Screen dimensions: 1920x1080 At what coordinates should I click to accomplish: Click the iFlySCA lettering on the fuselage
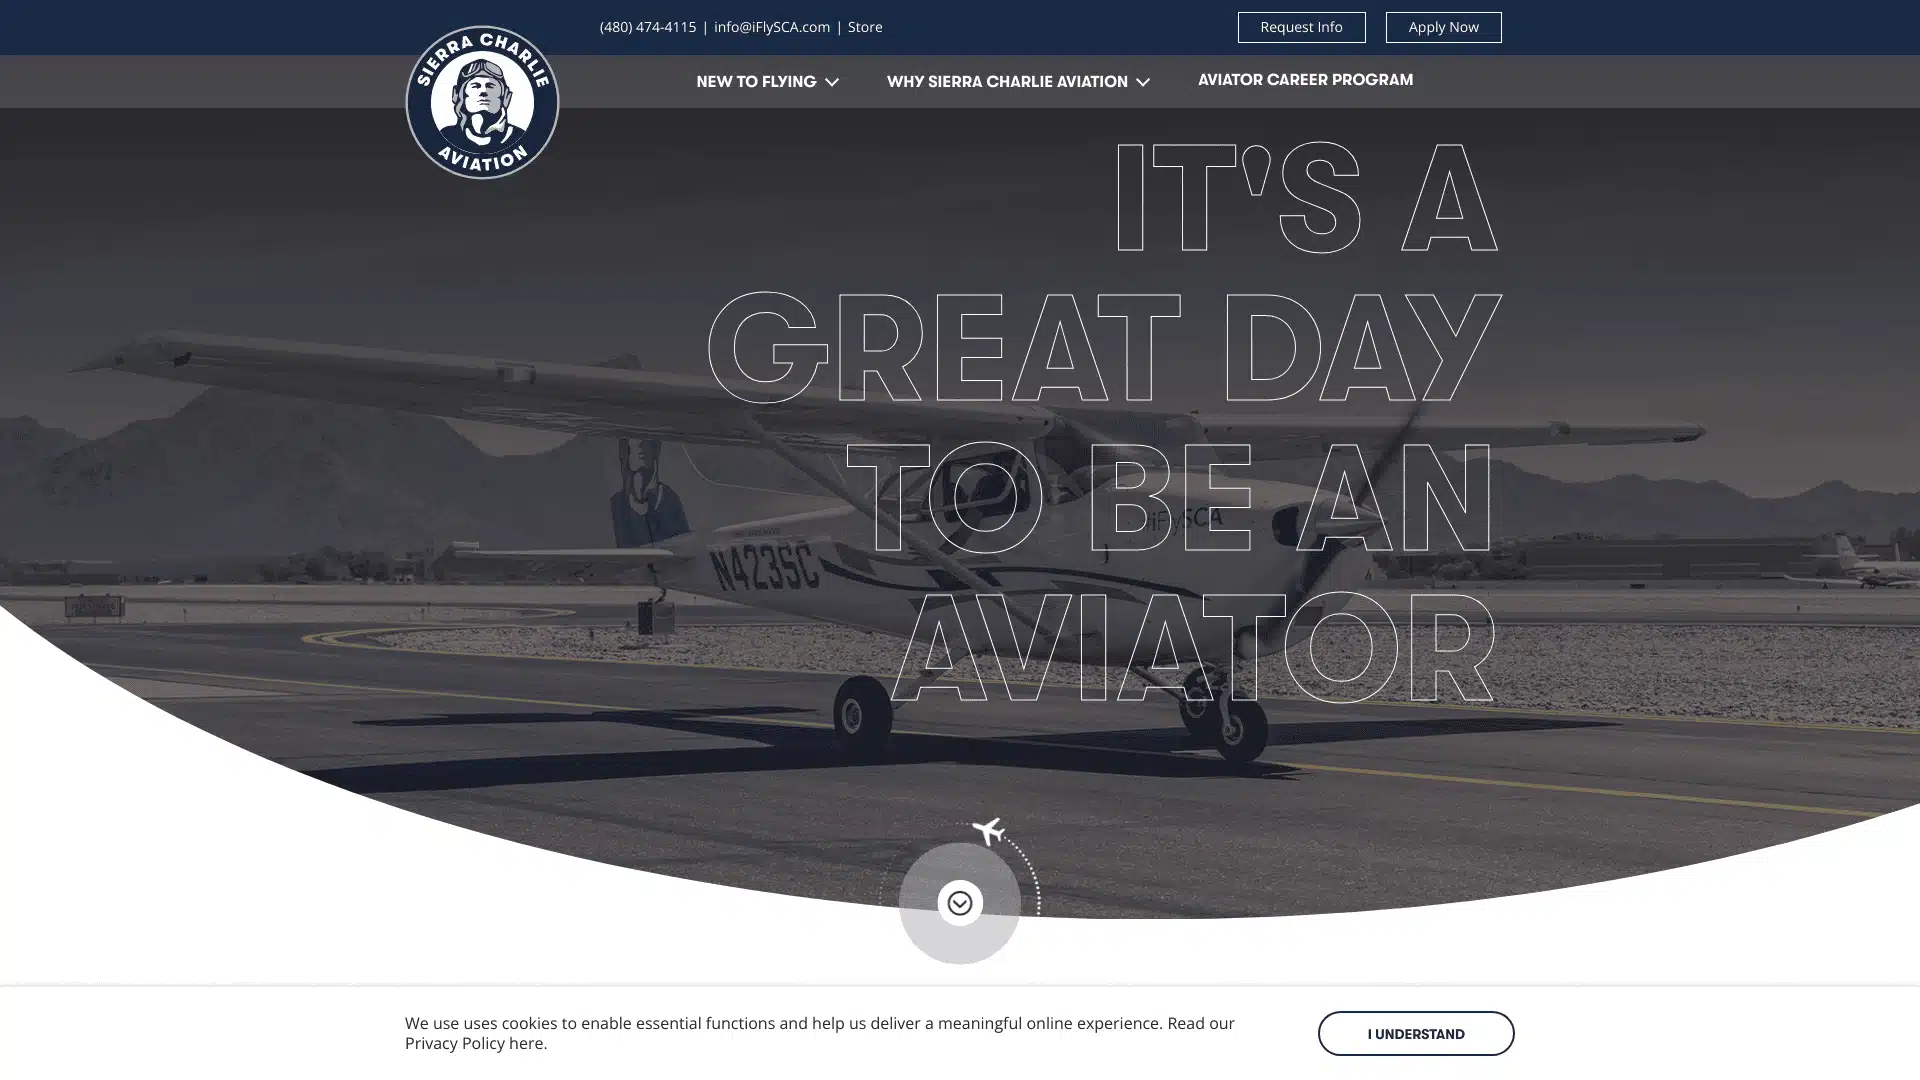click(x=1183, y=520)
